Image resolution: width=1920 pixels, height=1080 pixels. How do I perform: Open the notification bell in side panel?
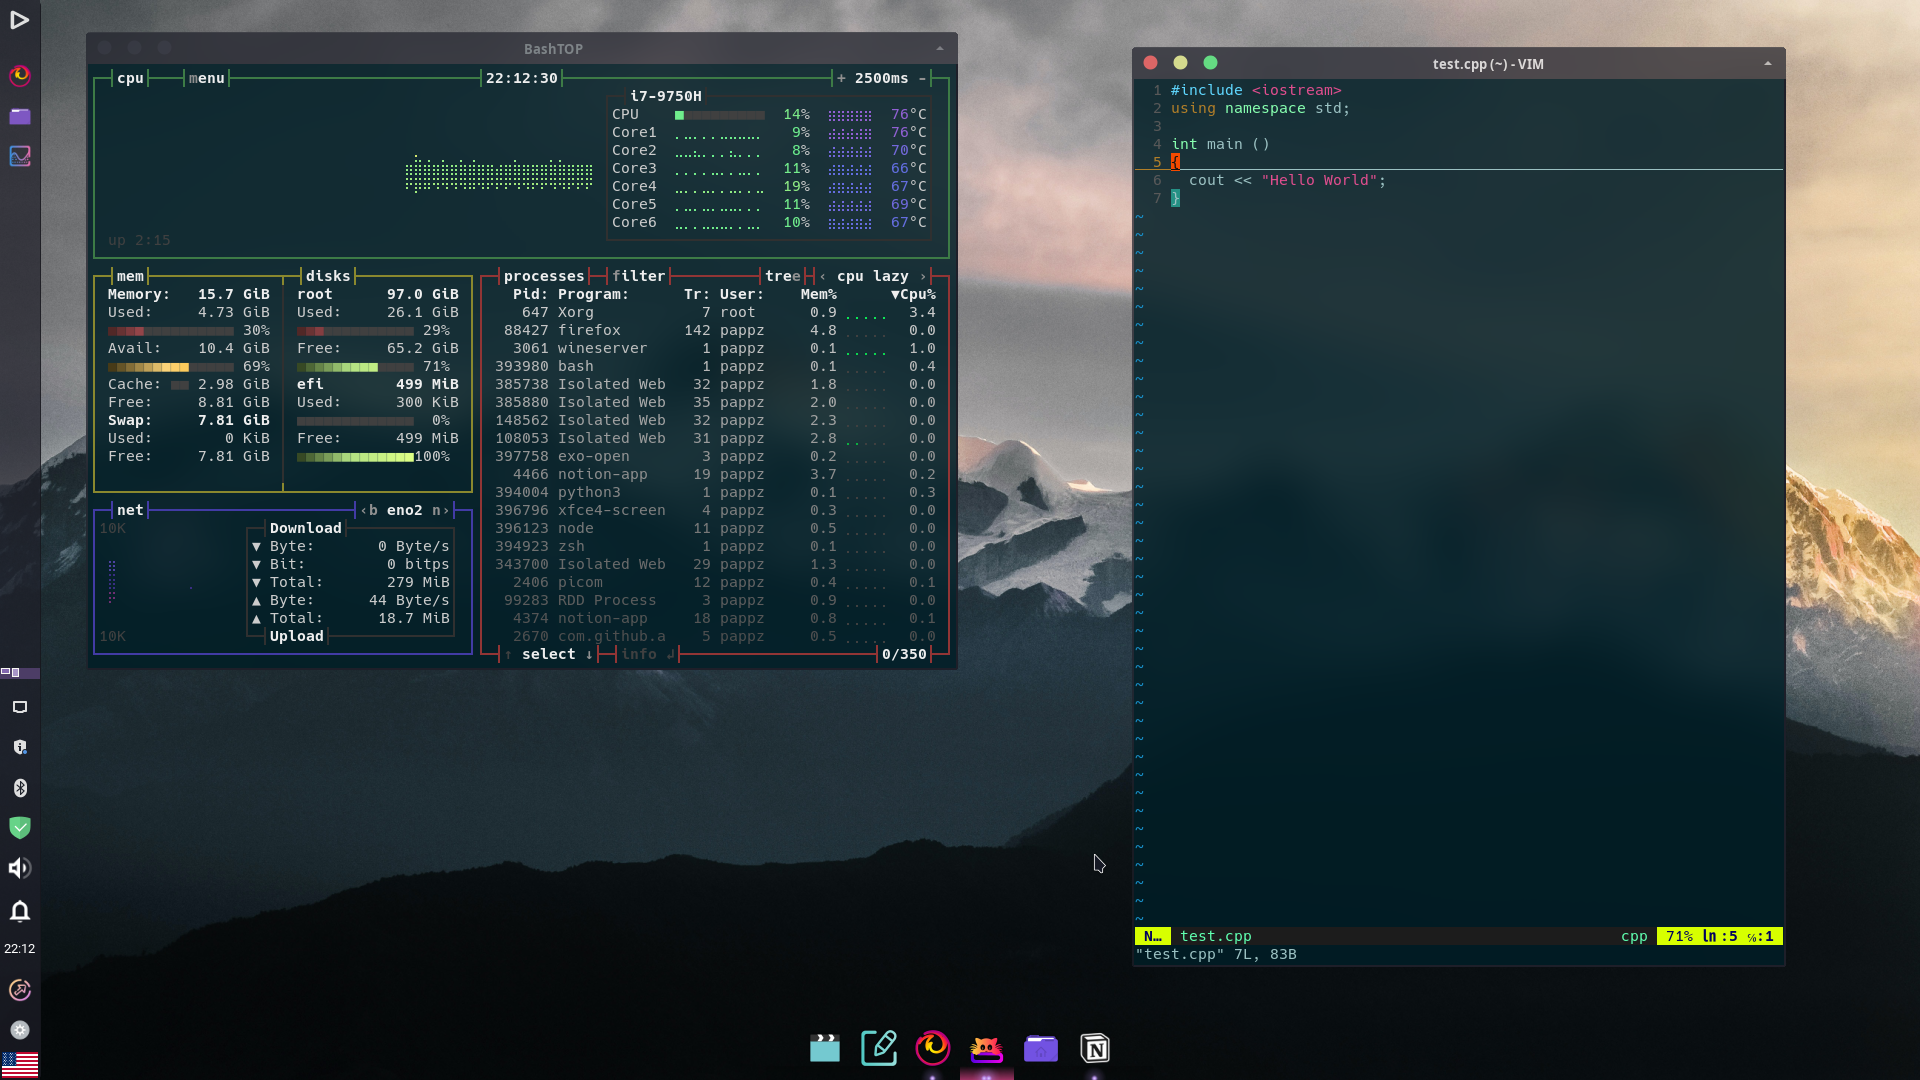coord(20,911)
